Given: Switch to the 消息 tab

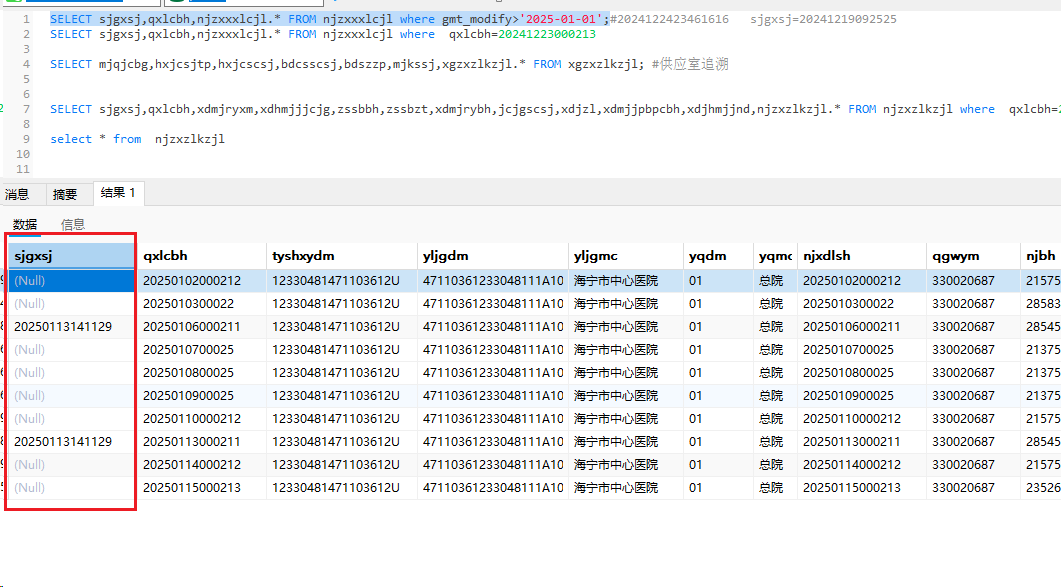Looking at the screenshot, I should [x=18, y=194].
